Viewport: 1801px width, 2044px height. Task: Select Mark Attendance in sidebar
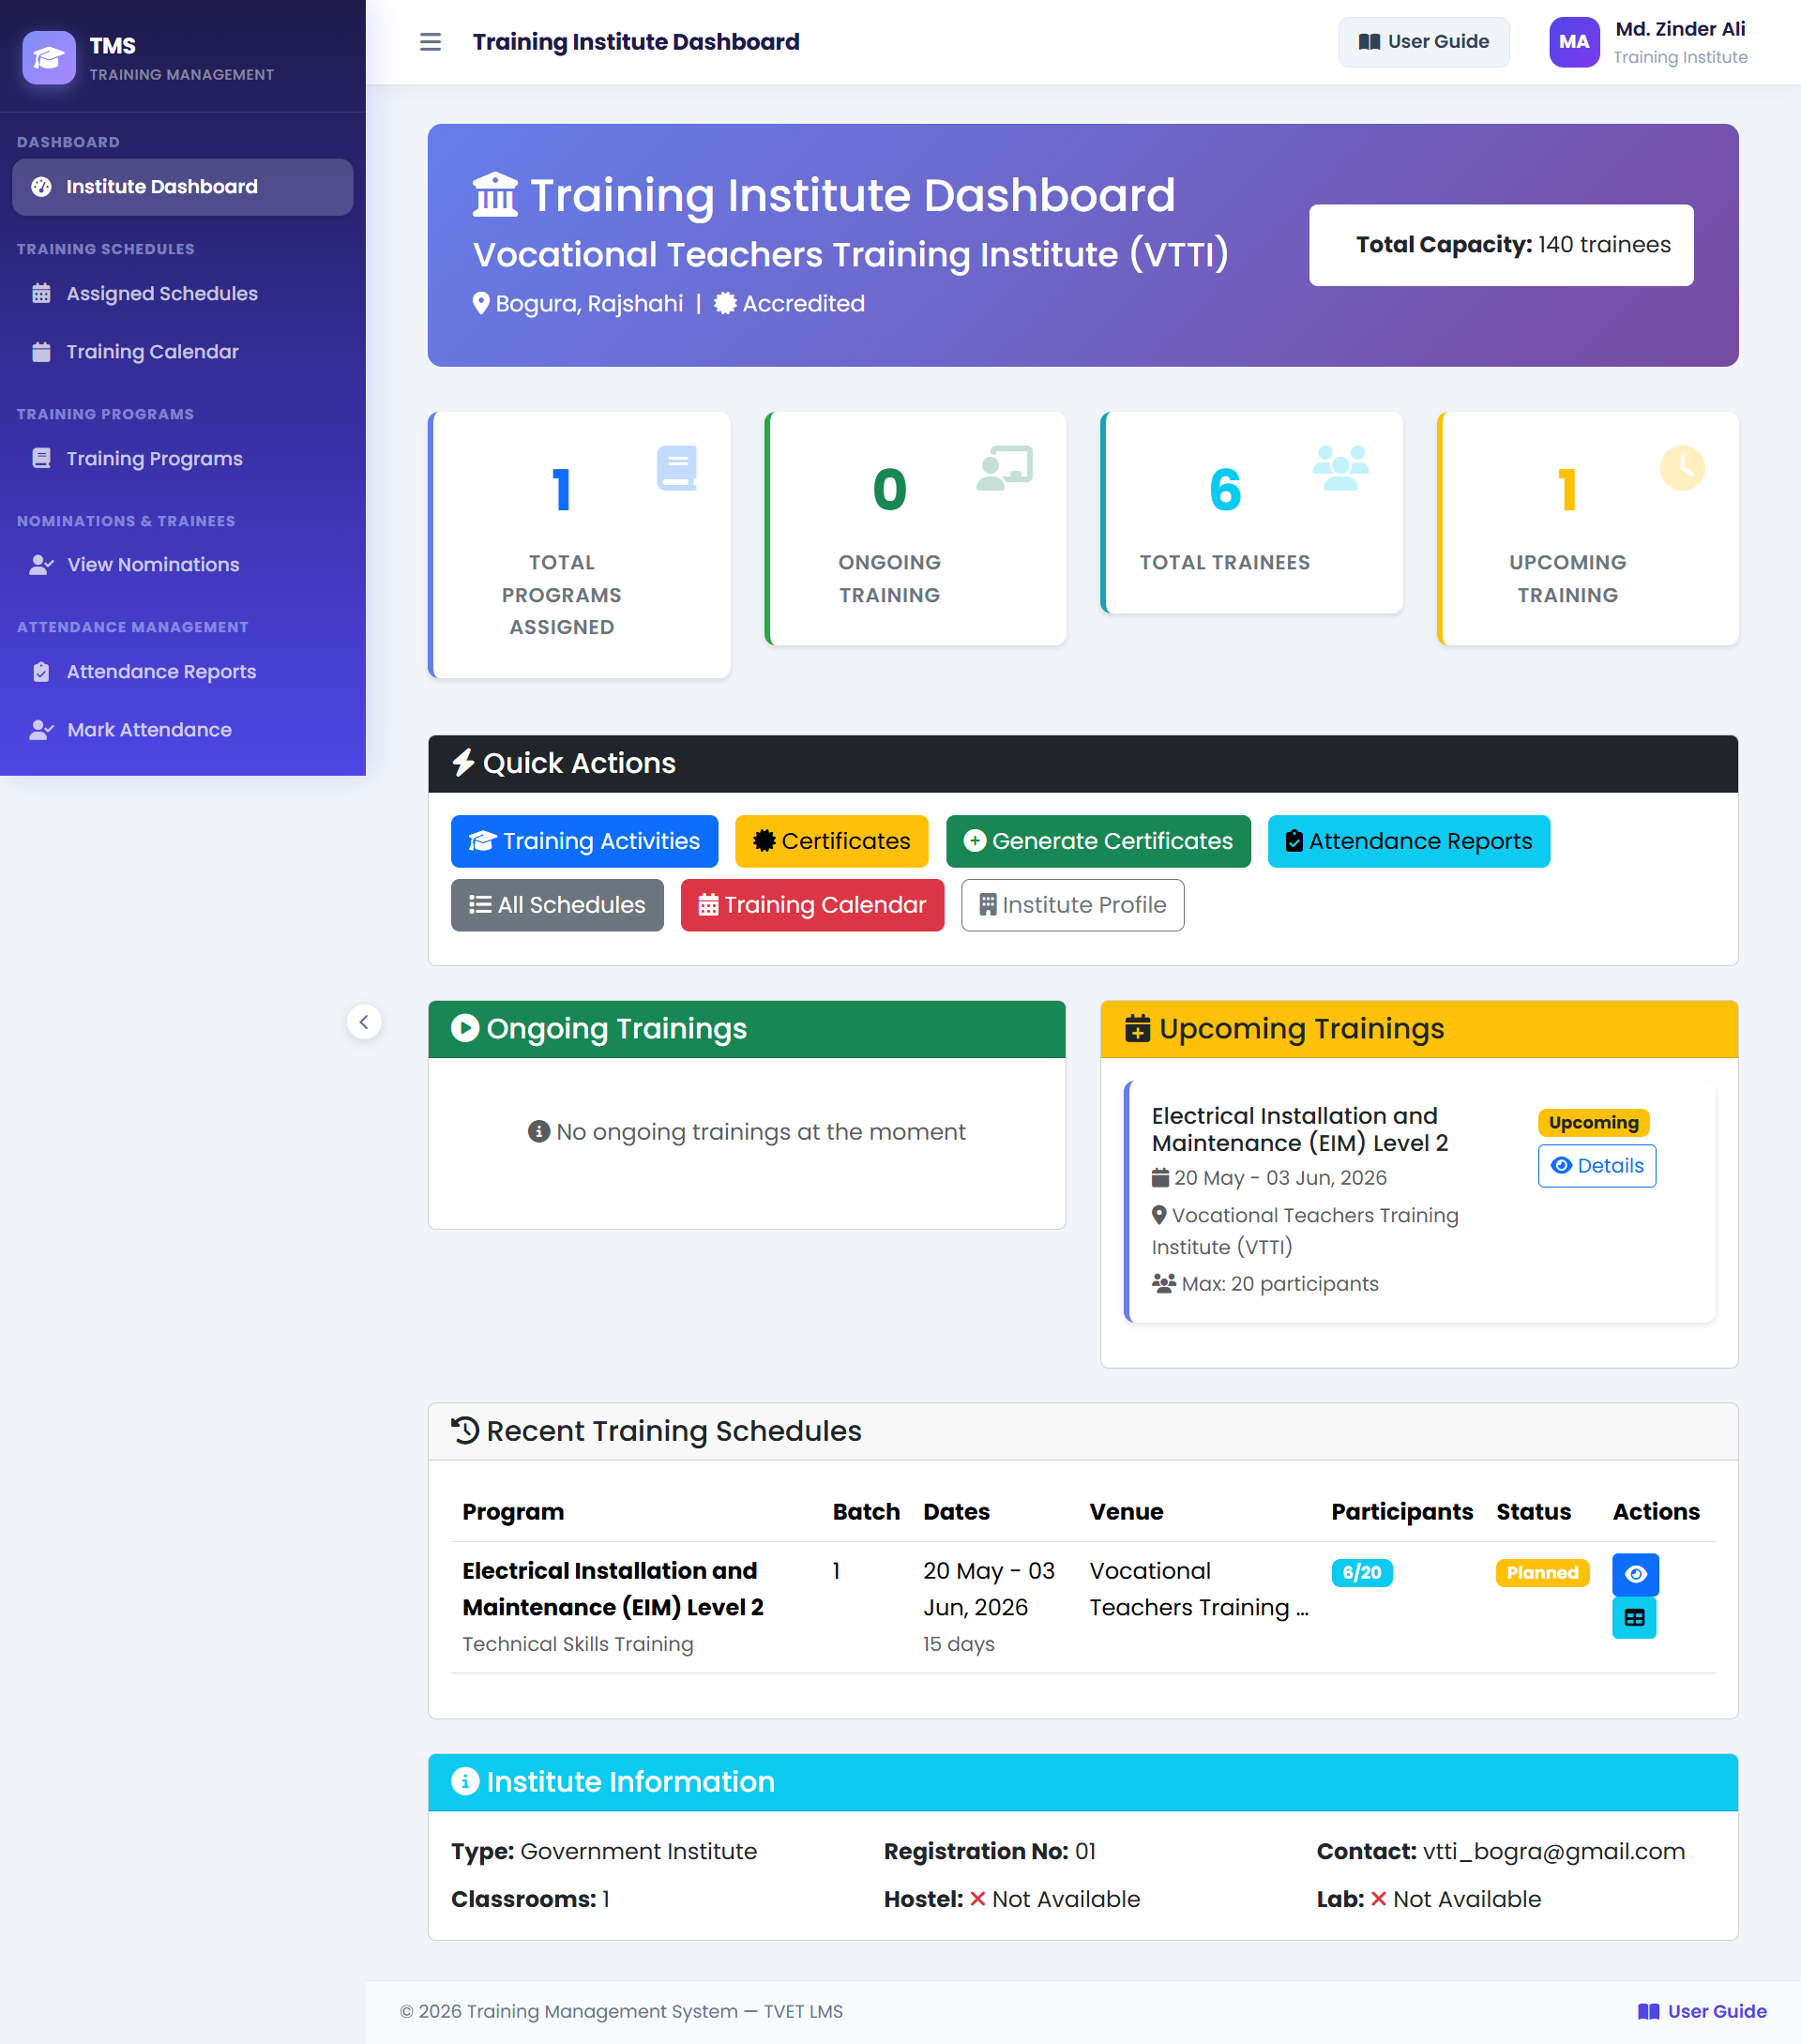182,730
